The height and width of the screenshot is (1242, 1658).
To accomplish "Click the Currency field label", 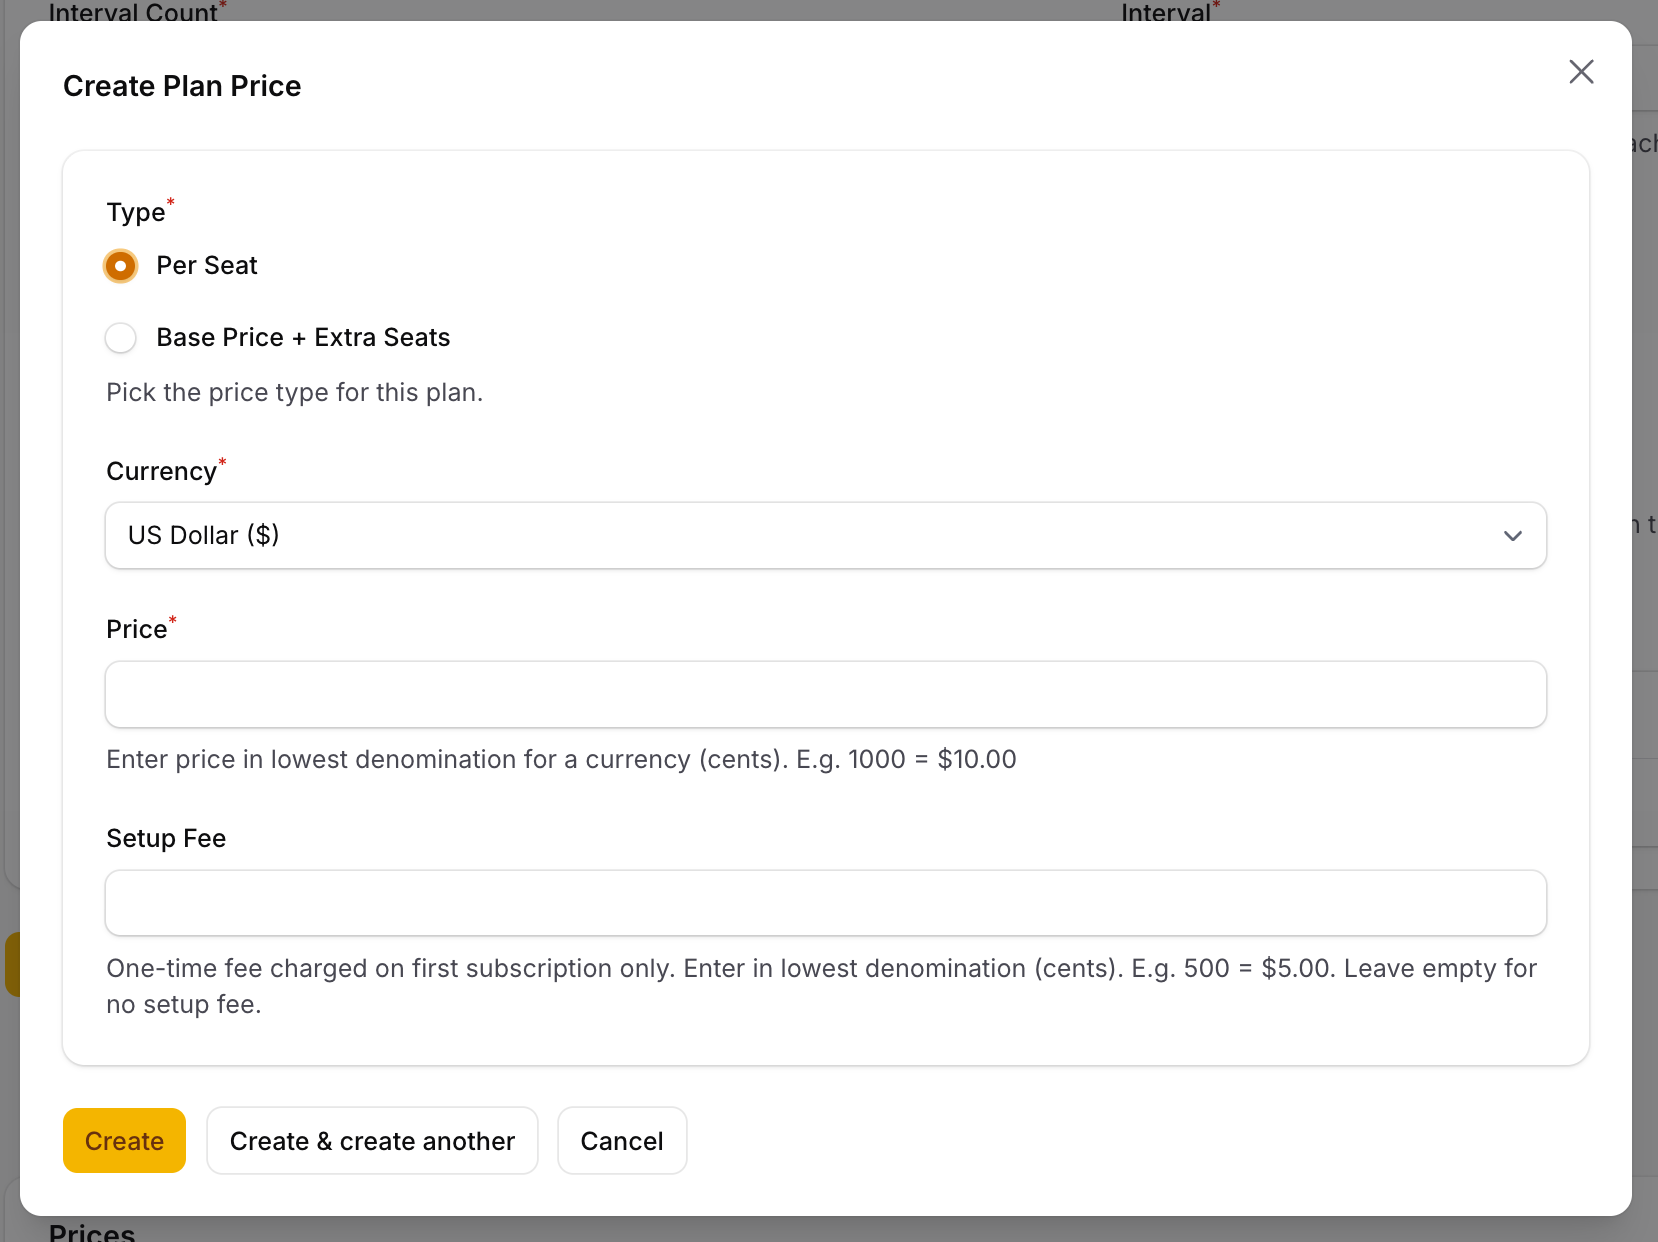I will coord(161,472).
